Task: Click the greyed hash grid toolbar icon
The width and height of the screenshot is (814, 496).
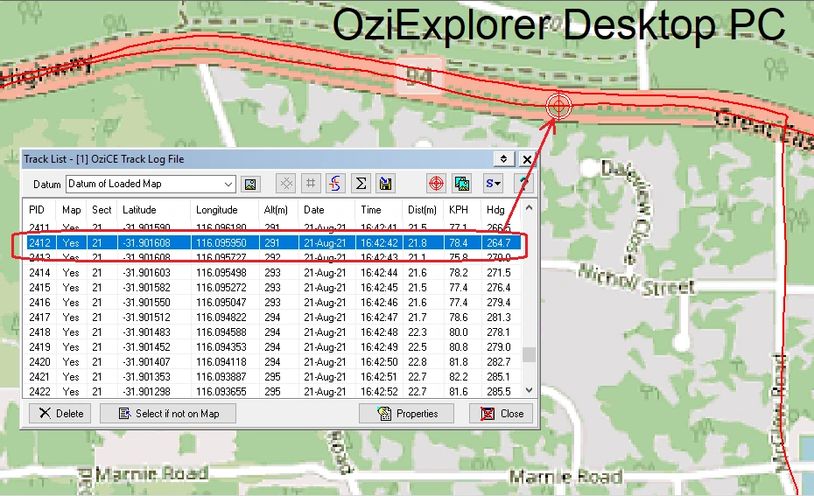Action: coord(310,183)
